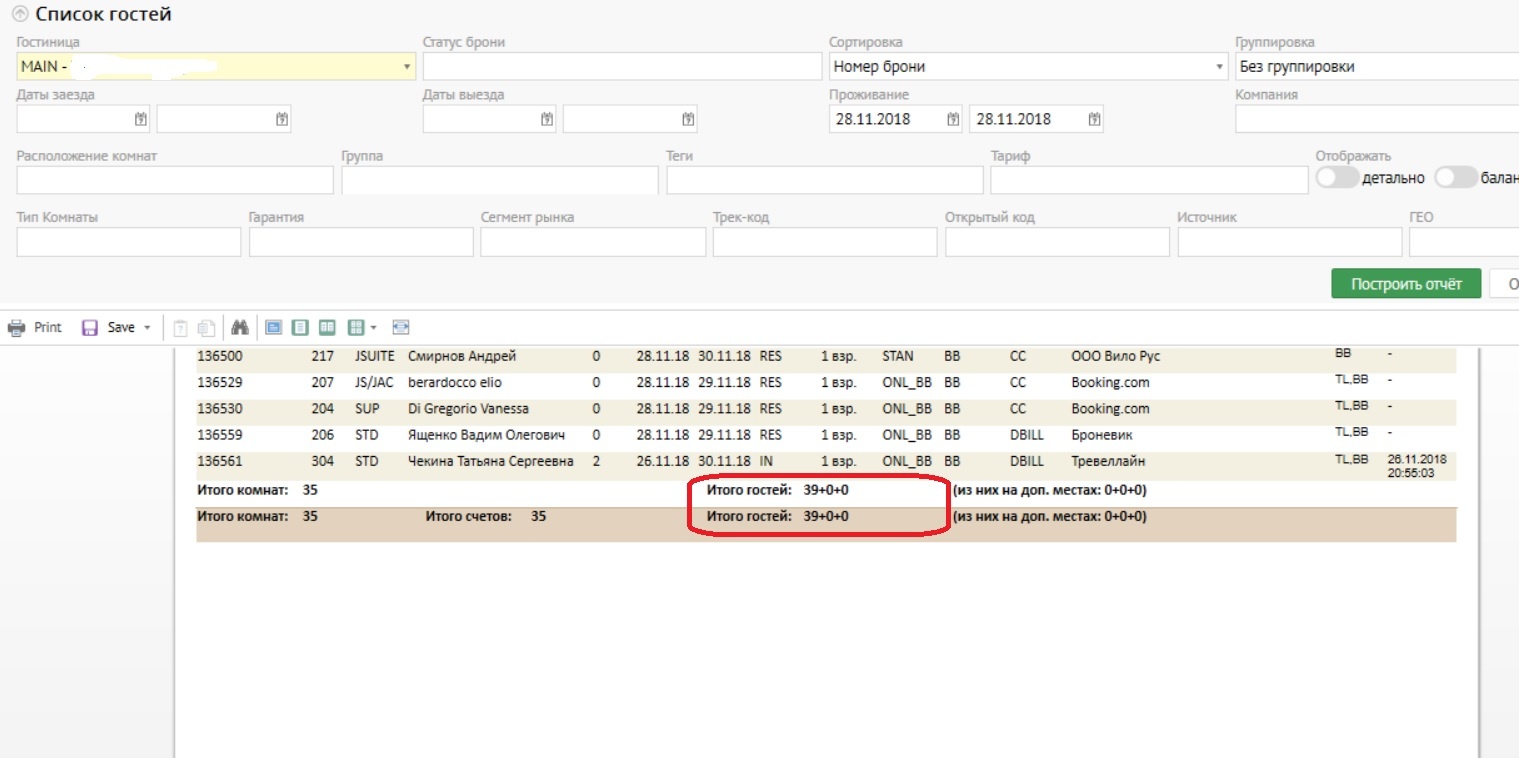Collapse the Список гостей panel header arrow

(19, 15)
